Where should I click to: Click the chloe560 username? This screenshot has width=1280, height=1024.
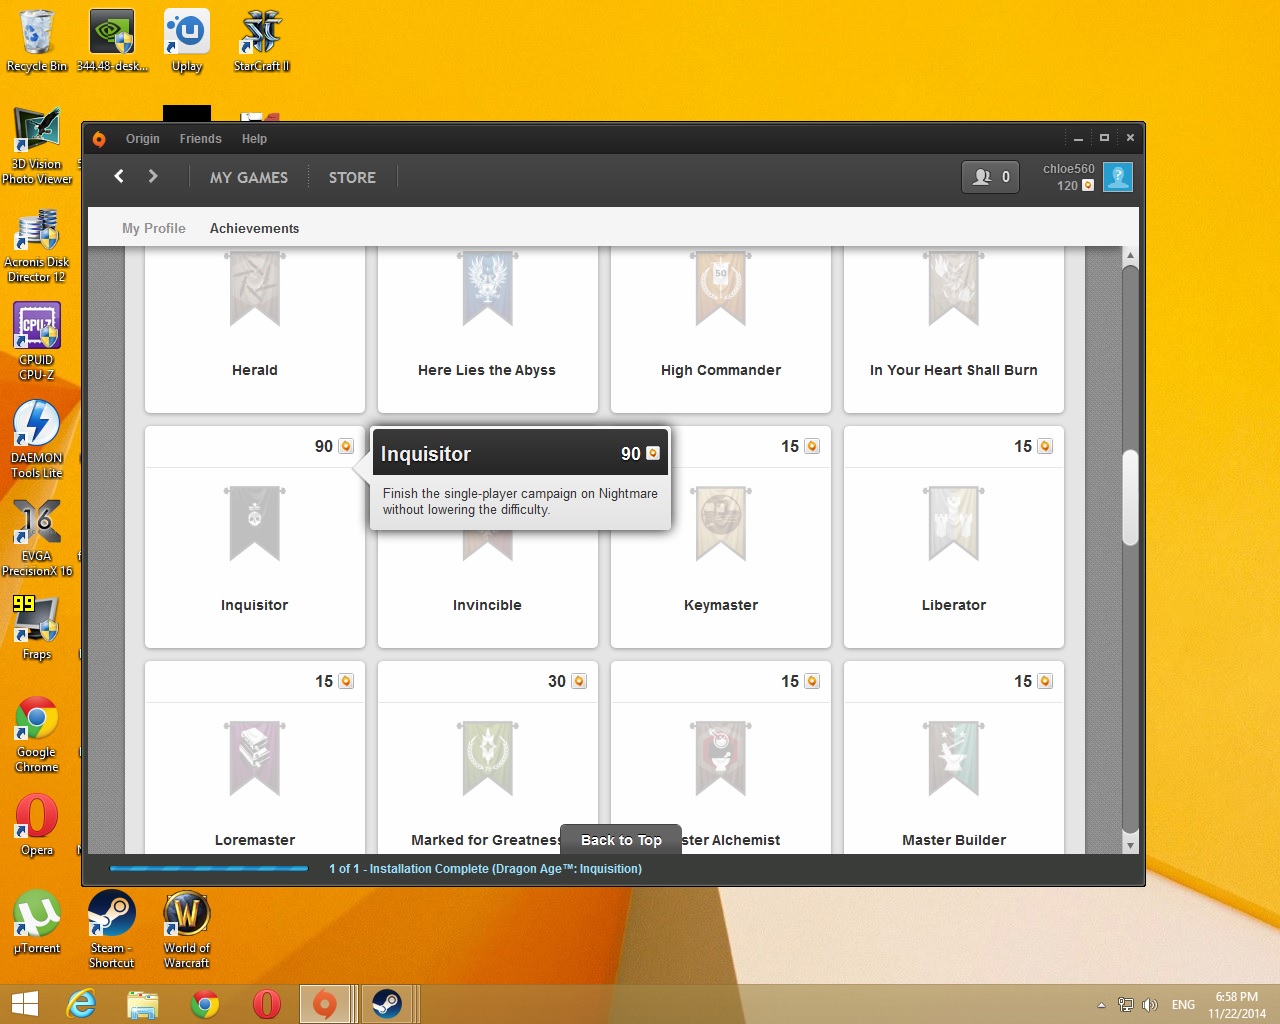pos(1068,169)
